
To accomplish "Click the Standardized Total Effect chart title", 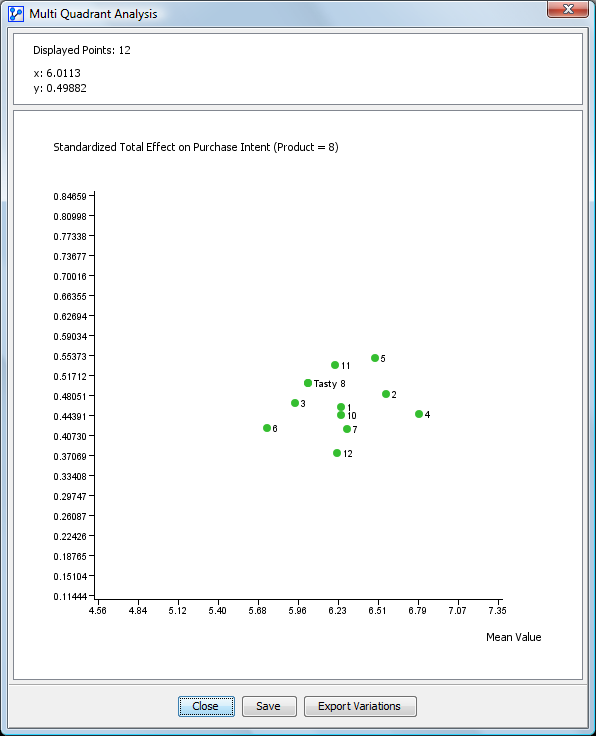I will point(196,147).
